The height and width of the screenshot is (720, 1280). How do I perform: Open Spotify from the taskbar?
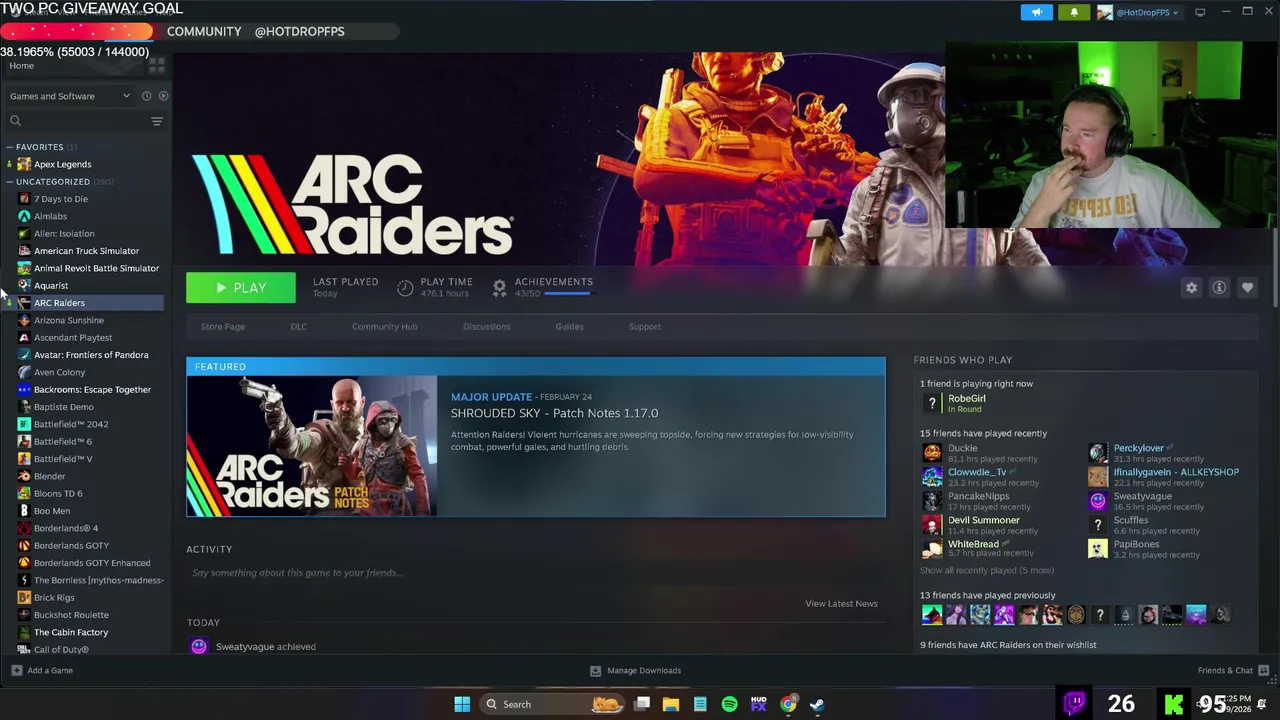[x=729, y=704]
